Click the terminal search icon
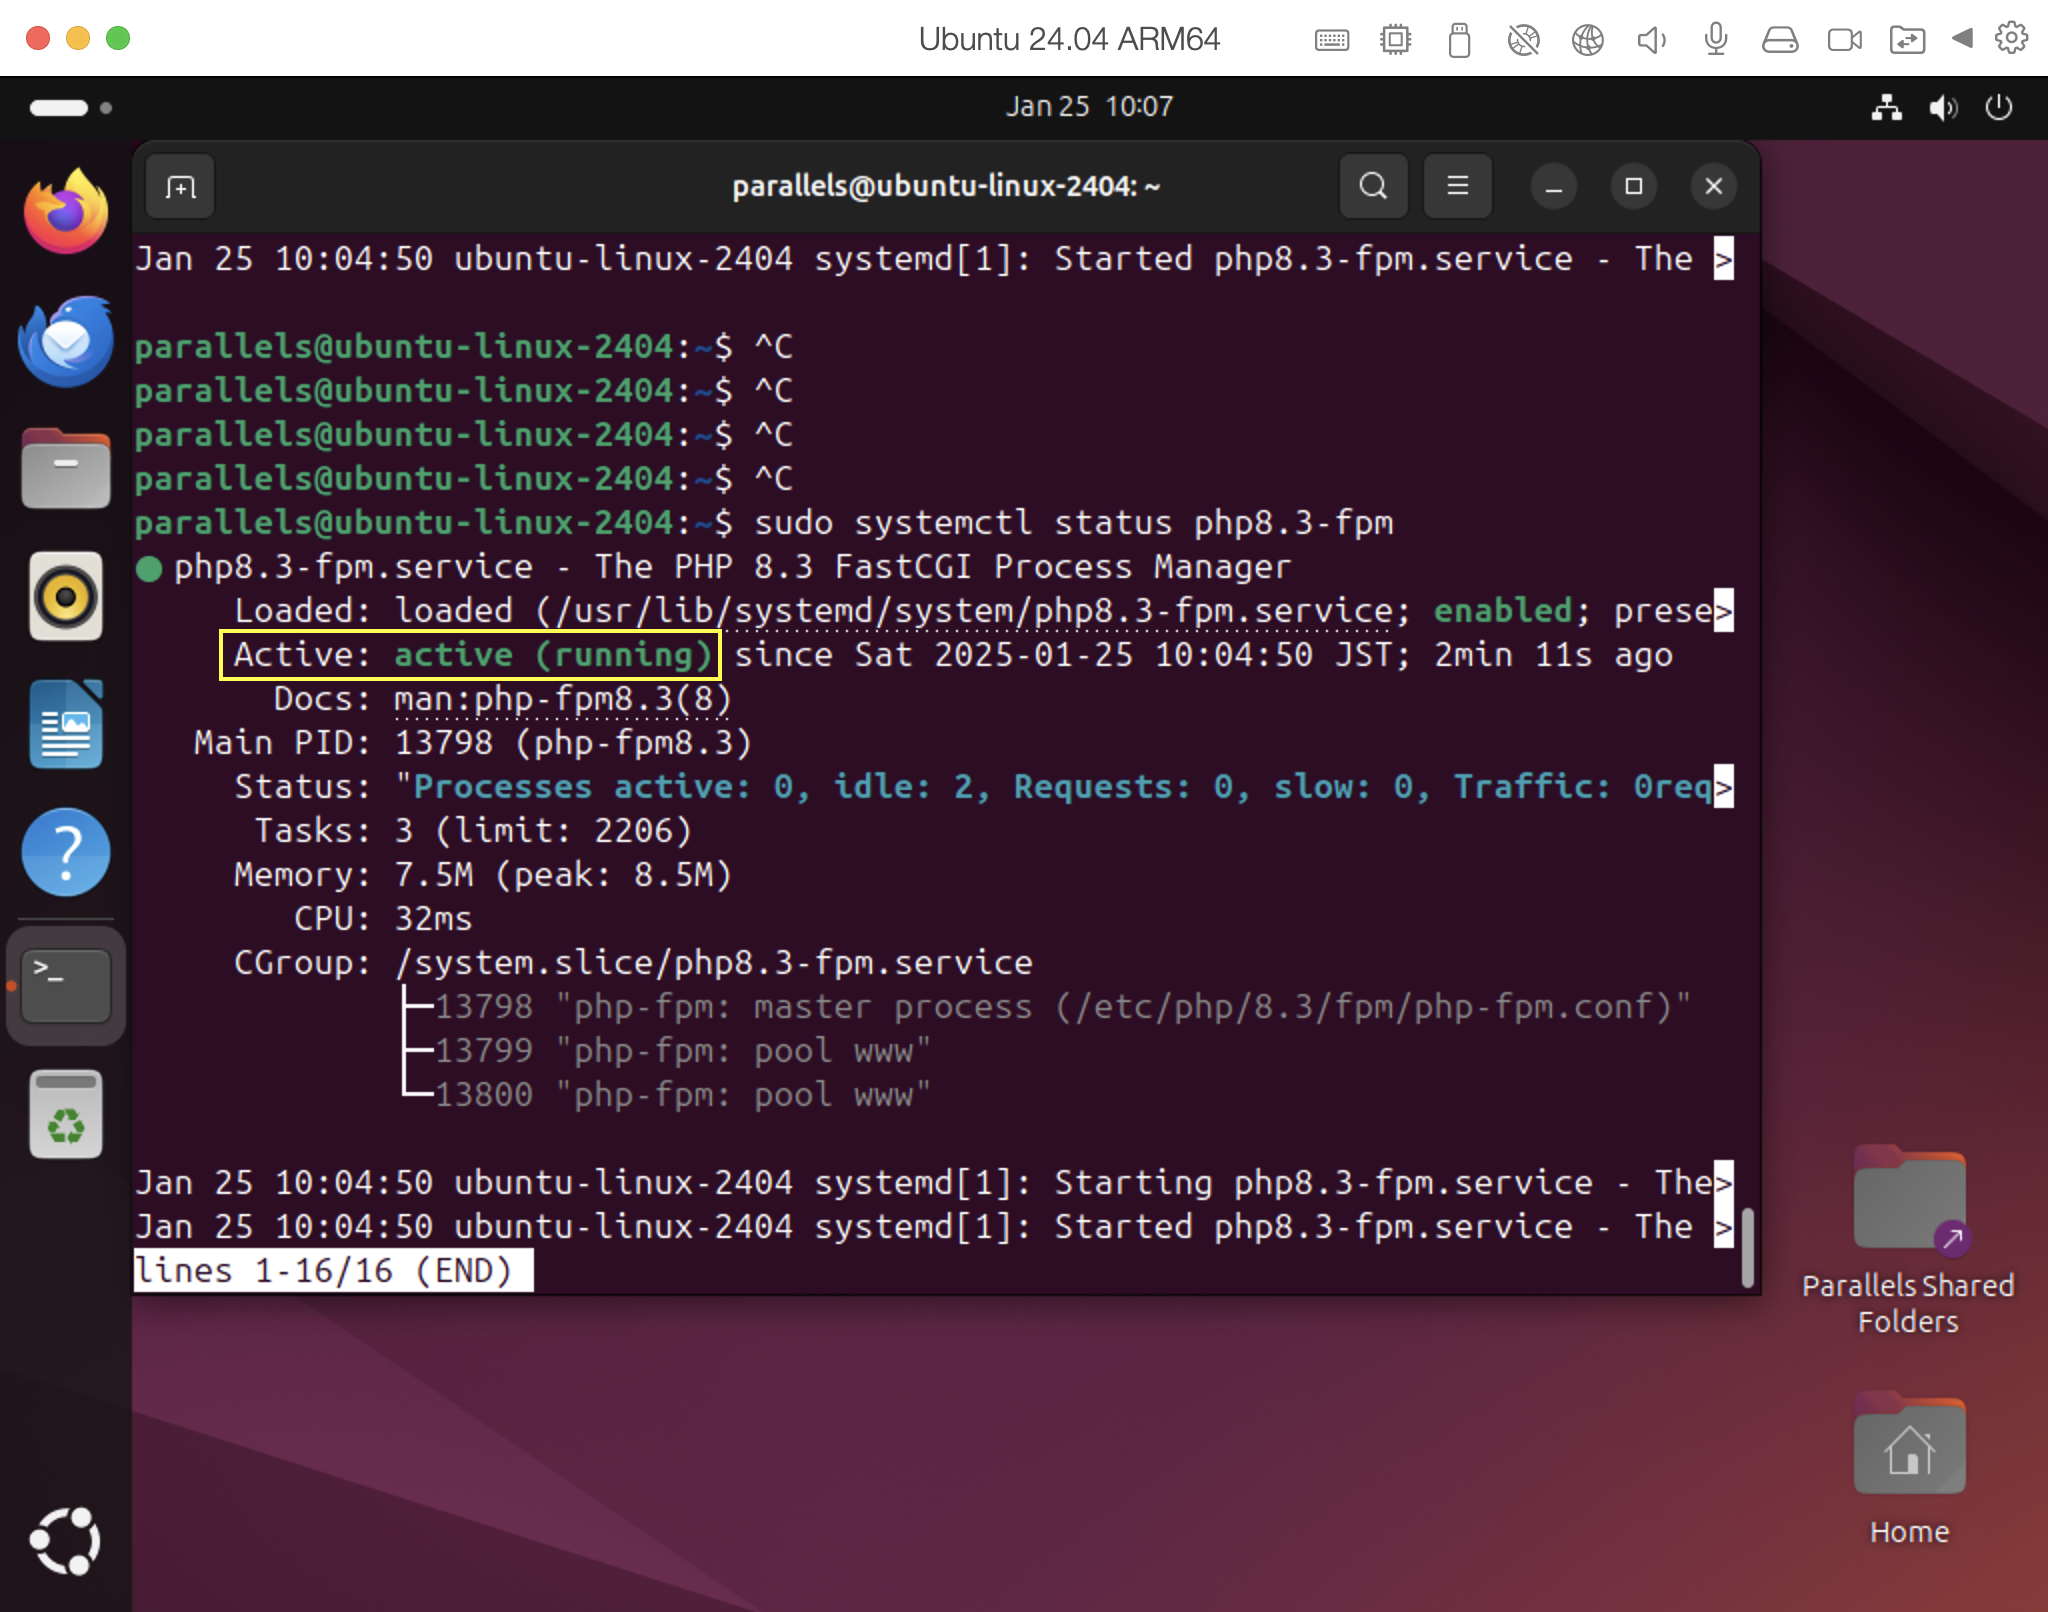This screenshot has height=1612, width=2048. click(x=1373, y=187)
